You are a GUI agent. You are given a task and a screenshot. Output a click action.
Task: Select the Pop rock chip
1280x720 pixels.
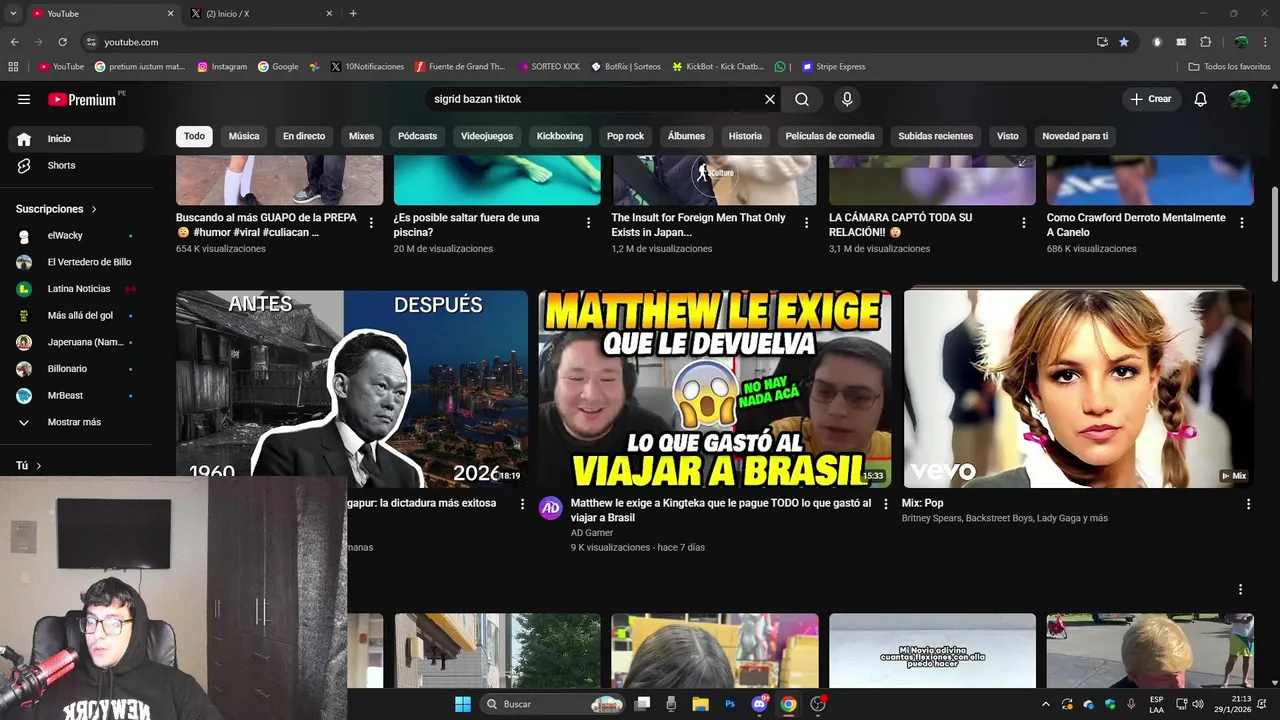tap(625, 136)
